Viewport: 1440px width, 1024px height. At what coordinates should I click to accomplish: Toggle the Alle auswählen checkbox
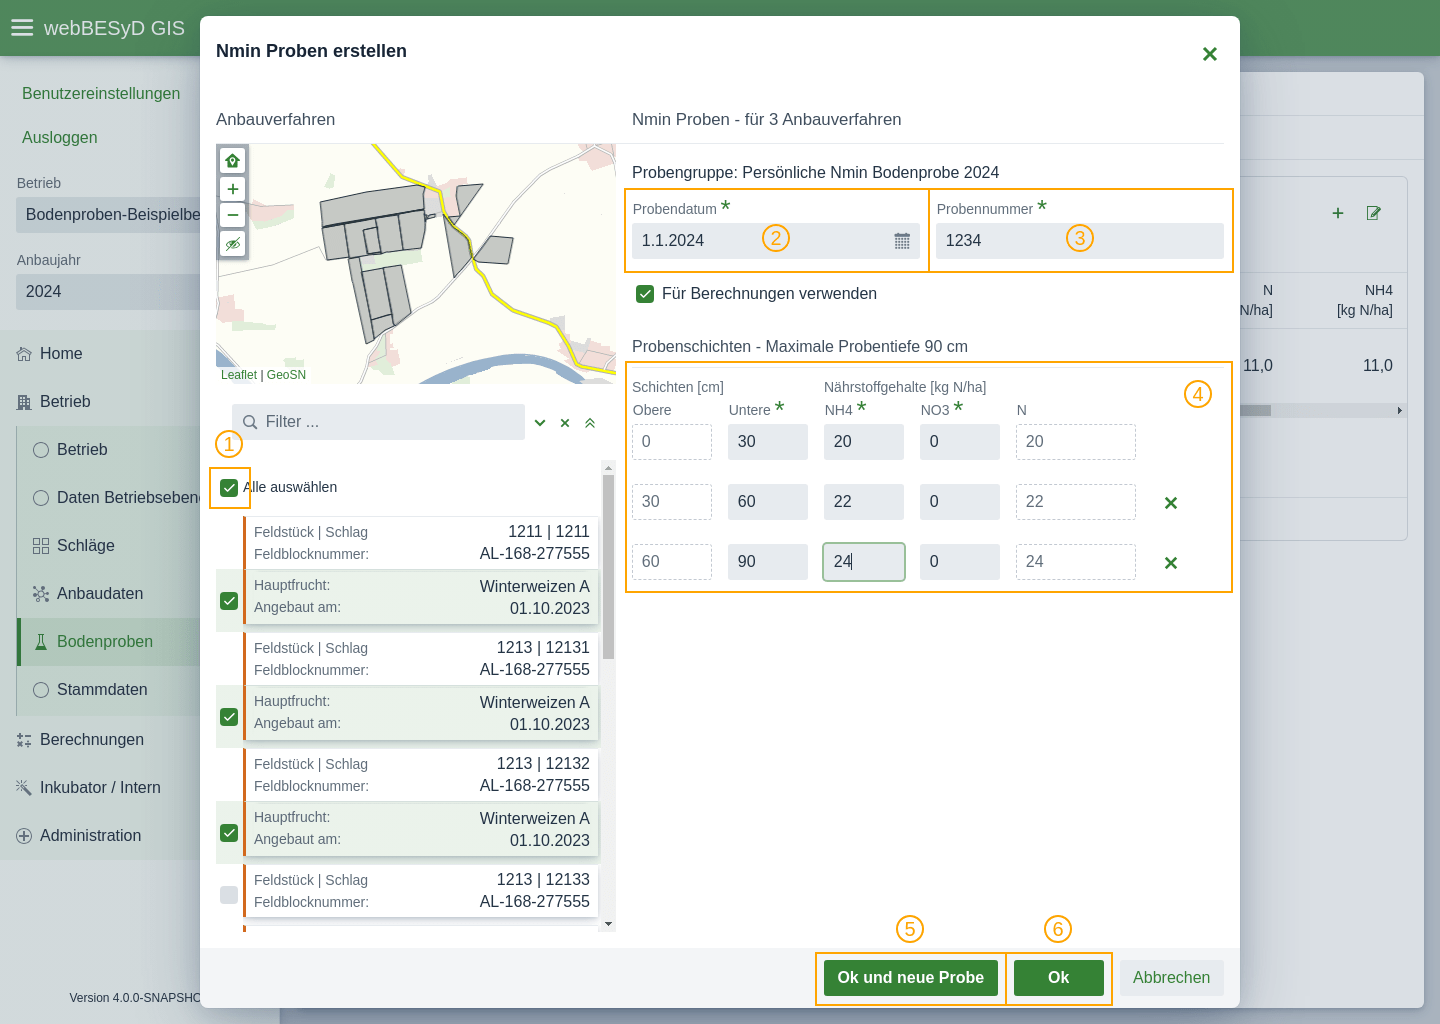tap(229, 488)
